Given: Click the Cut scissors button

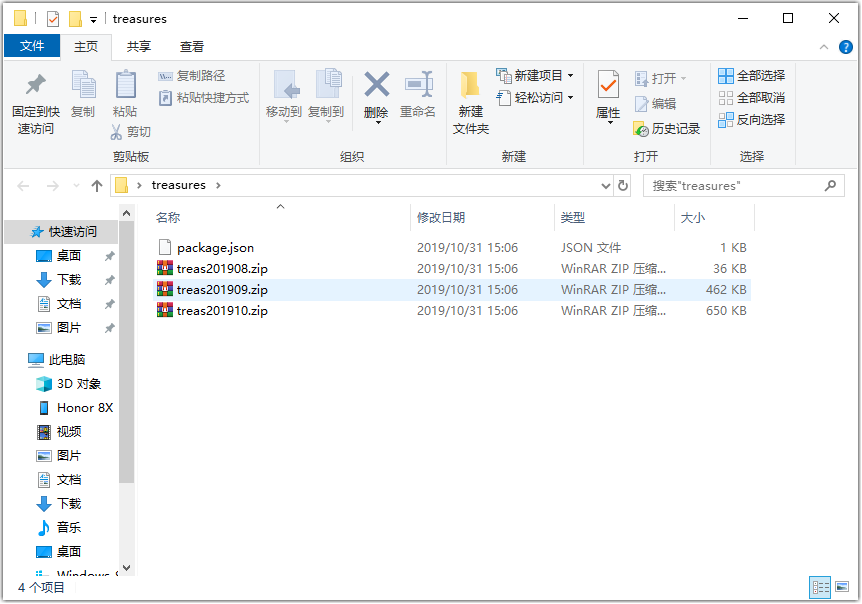Looking at the screenshot, I should [130, 132].
